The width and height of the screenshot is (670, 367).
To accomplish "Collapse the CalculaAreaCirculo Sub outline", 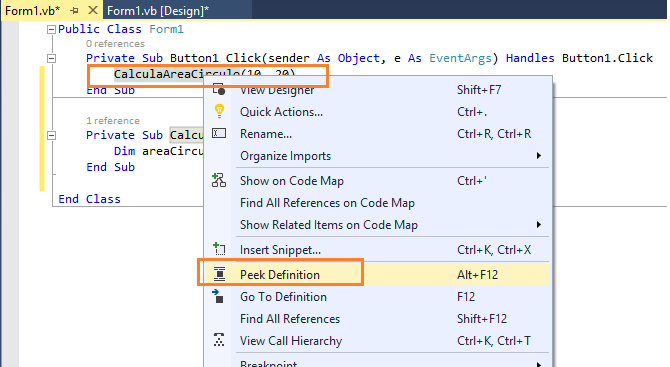I will coord(51,135).
